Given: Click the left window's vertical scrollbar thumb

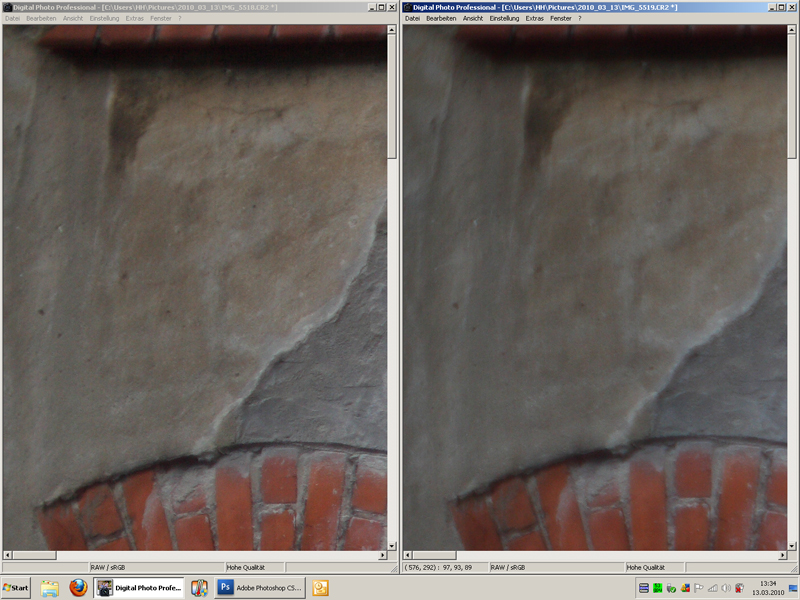Looking at the screenshot, I should click(x=393, y=95).
